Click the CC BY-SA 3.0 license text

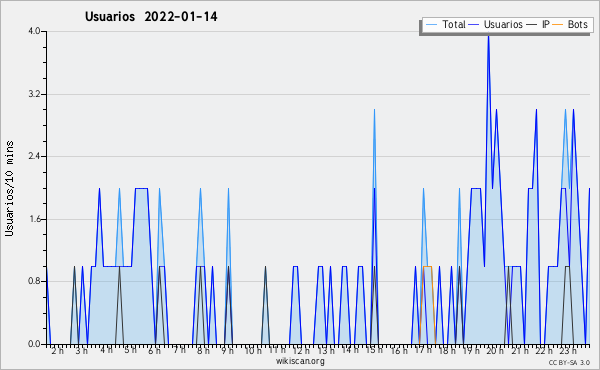point(569,363)
